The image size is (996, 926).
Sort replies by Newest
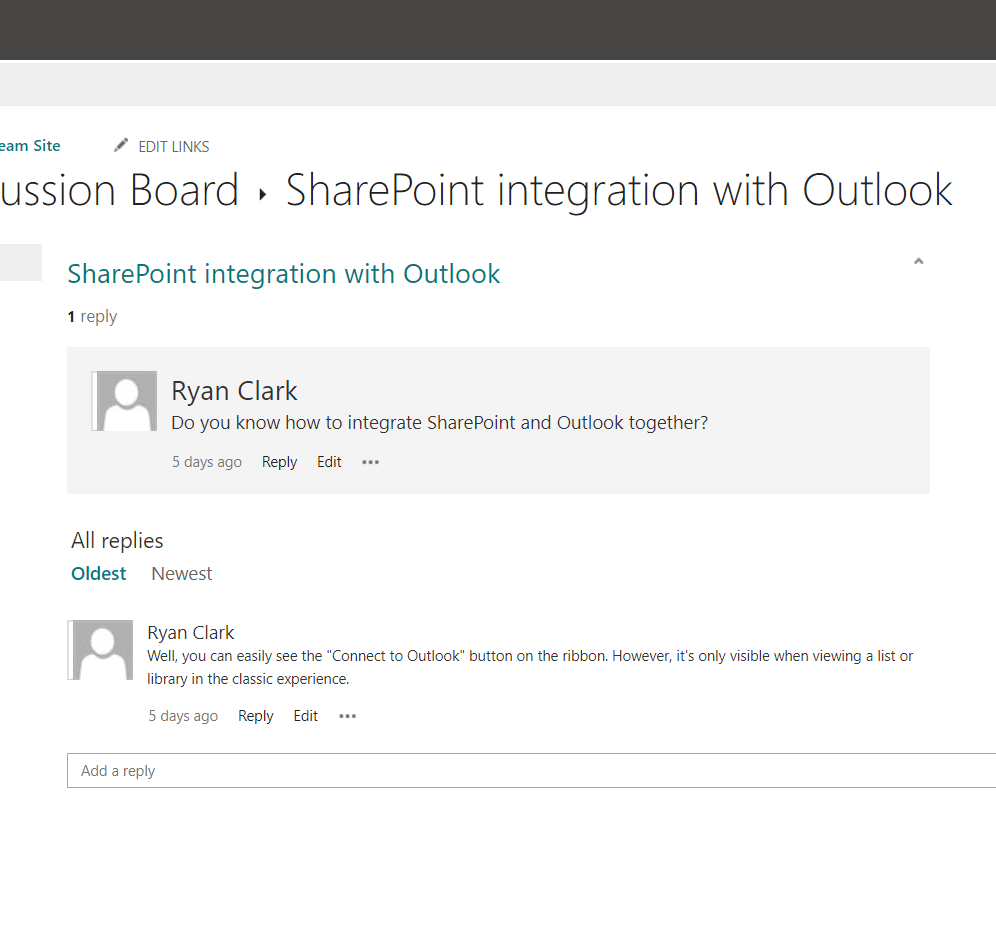pyautogui.click(x=182, y=574)
